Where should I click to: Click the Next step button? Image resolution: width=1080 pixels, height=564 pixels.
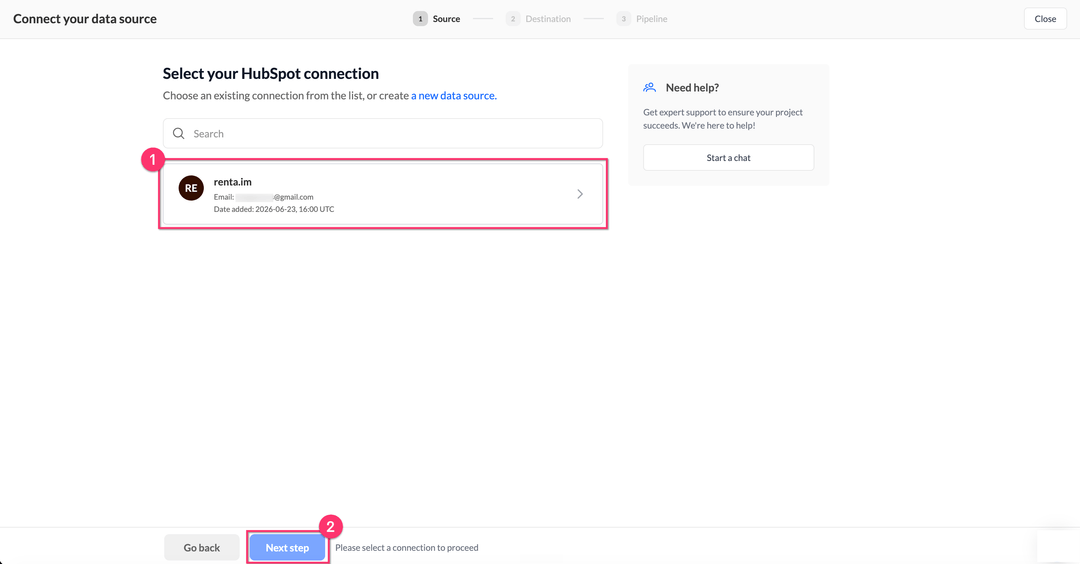coord(287,547)
